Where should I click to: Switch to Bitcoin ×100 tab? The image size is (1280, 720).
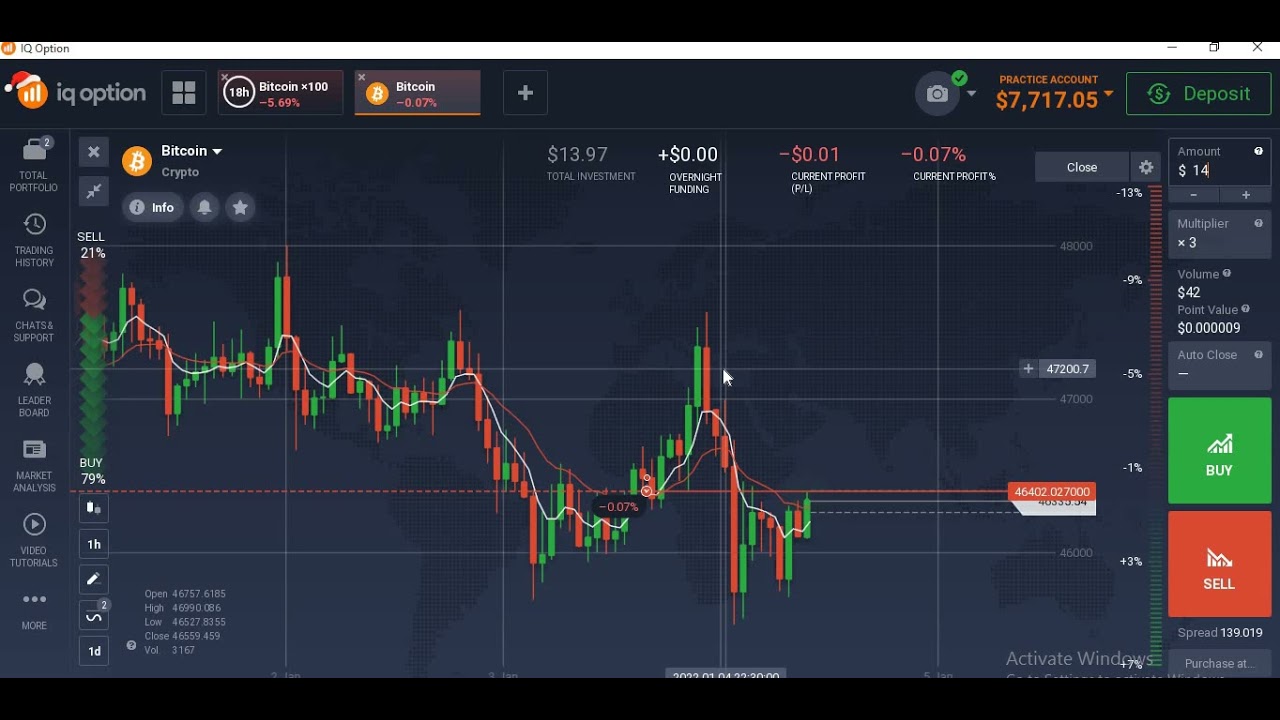[280, 94]
